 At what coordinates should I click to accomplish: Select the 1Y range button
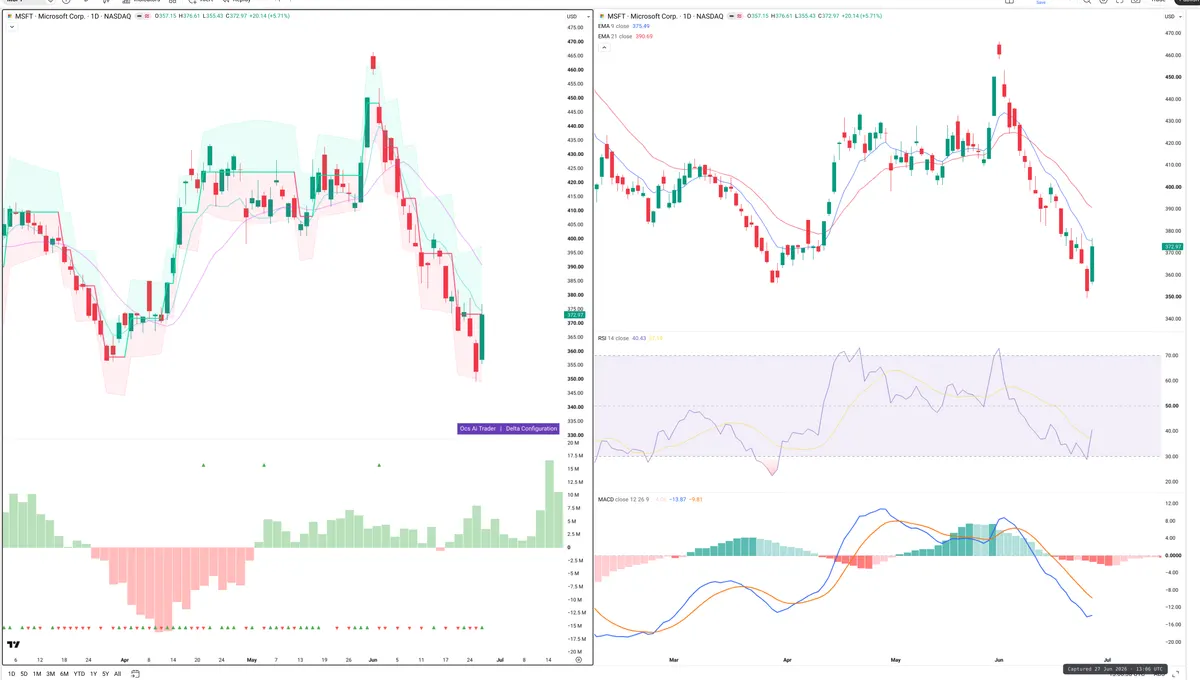(93, 674)
